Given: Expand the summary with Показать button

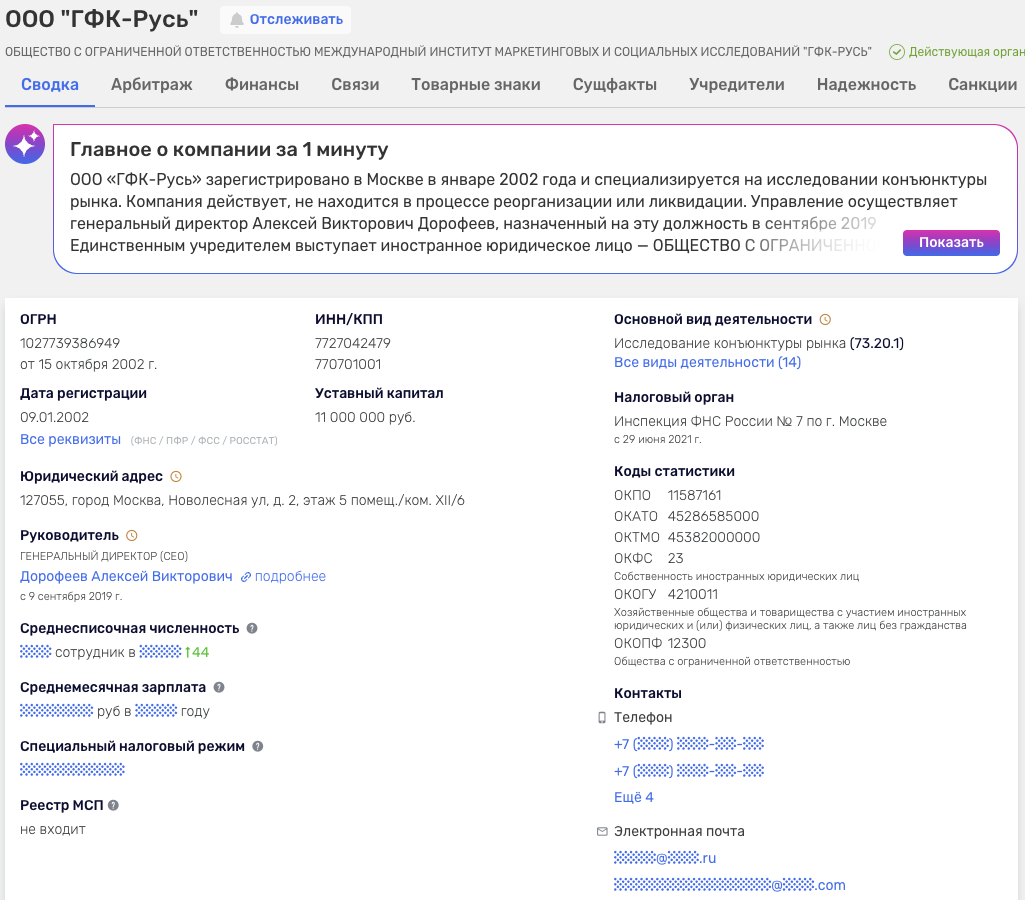Looking at the screenshot, I should pyautogui.click(x=951, y=242).
